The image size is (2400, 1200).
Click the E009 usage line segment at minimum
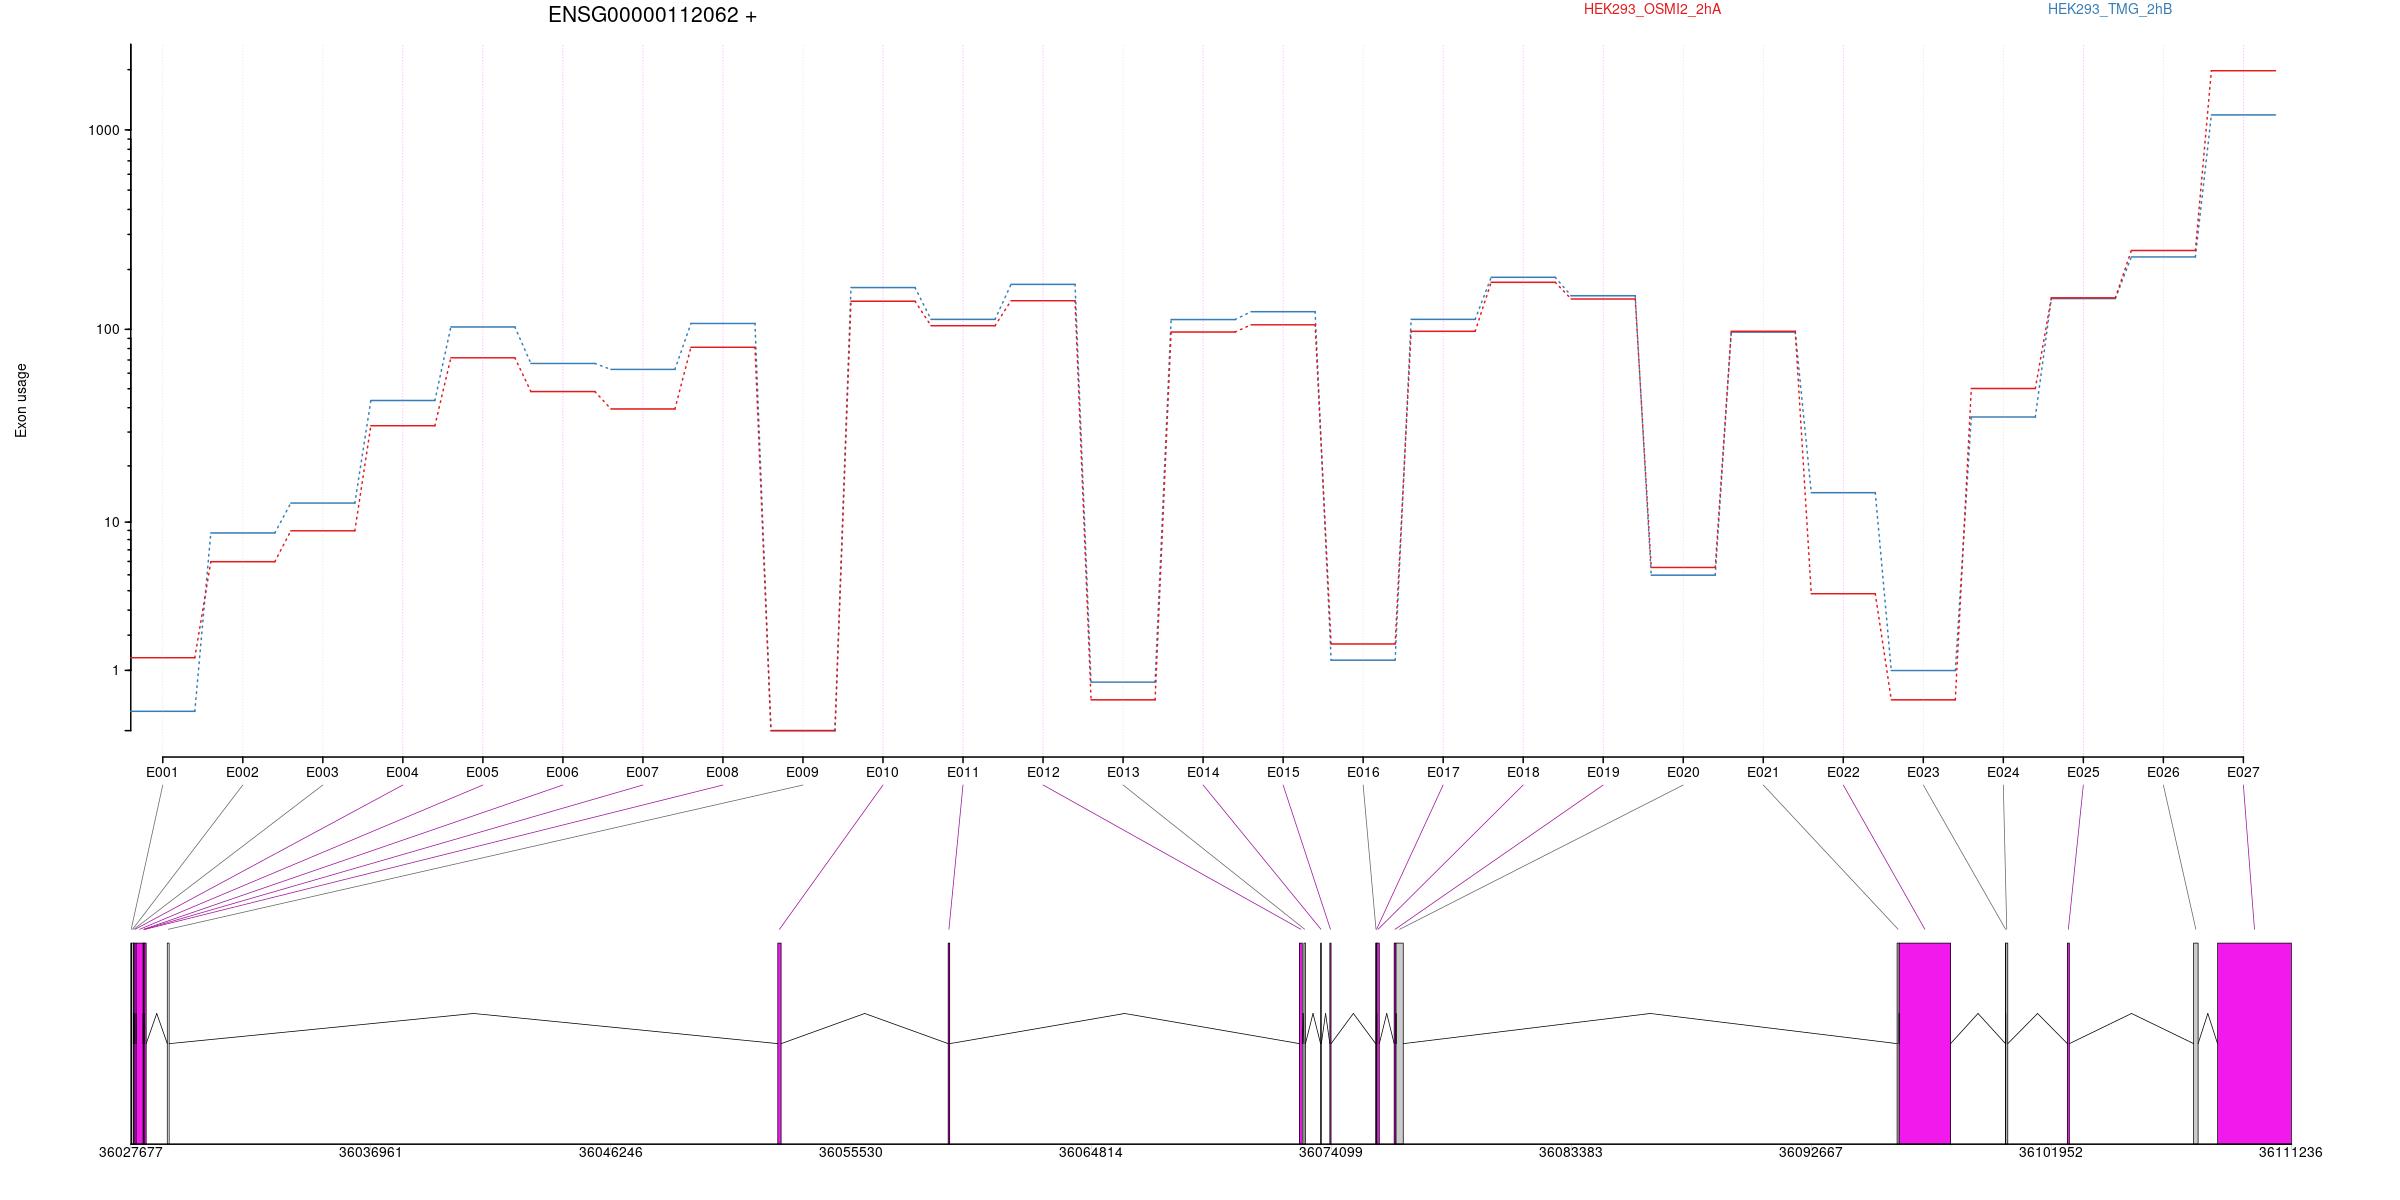pos(803,731)
